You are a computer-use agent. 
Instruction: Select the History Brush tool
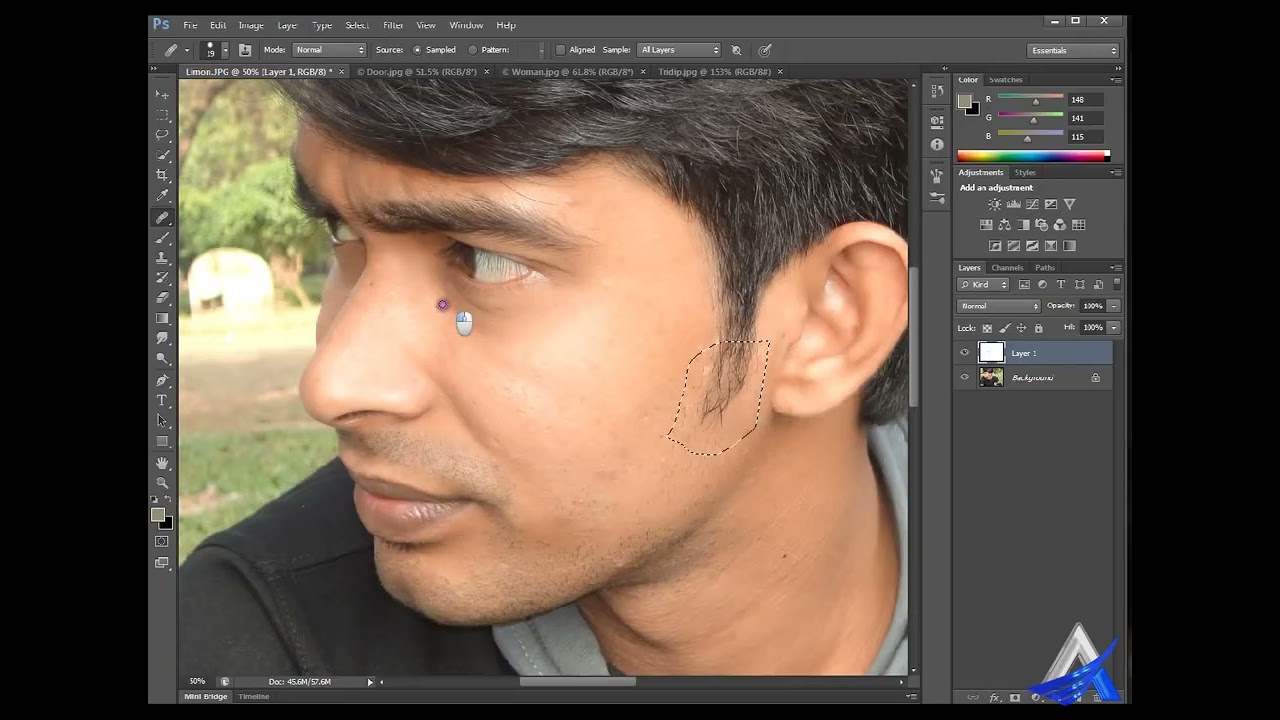(x=162, y=278)
